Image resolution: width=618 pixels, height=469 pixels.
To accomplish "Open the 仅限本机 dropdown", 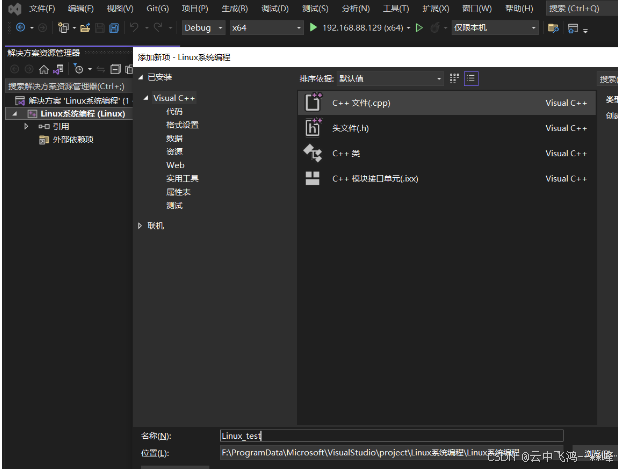I will (495, 28).
